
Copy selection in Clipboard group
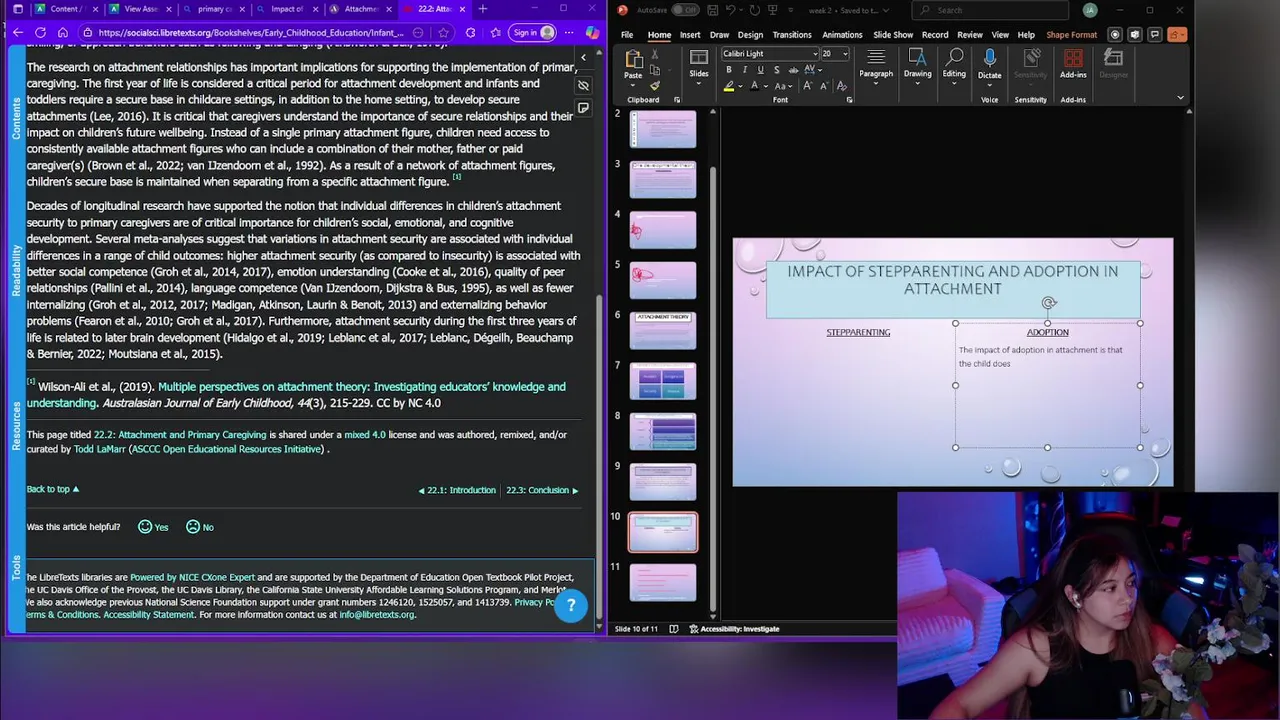tap(655, 70)
